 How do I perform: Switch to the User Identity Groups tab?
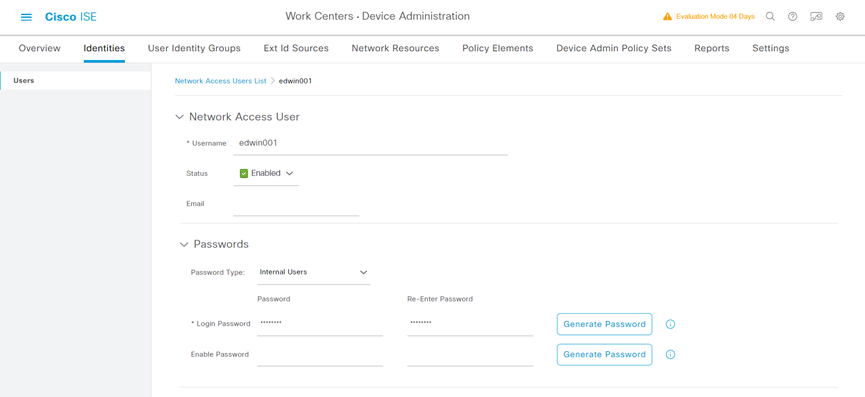tap(194, 49)
